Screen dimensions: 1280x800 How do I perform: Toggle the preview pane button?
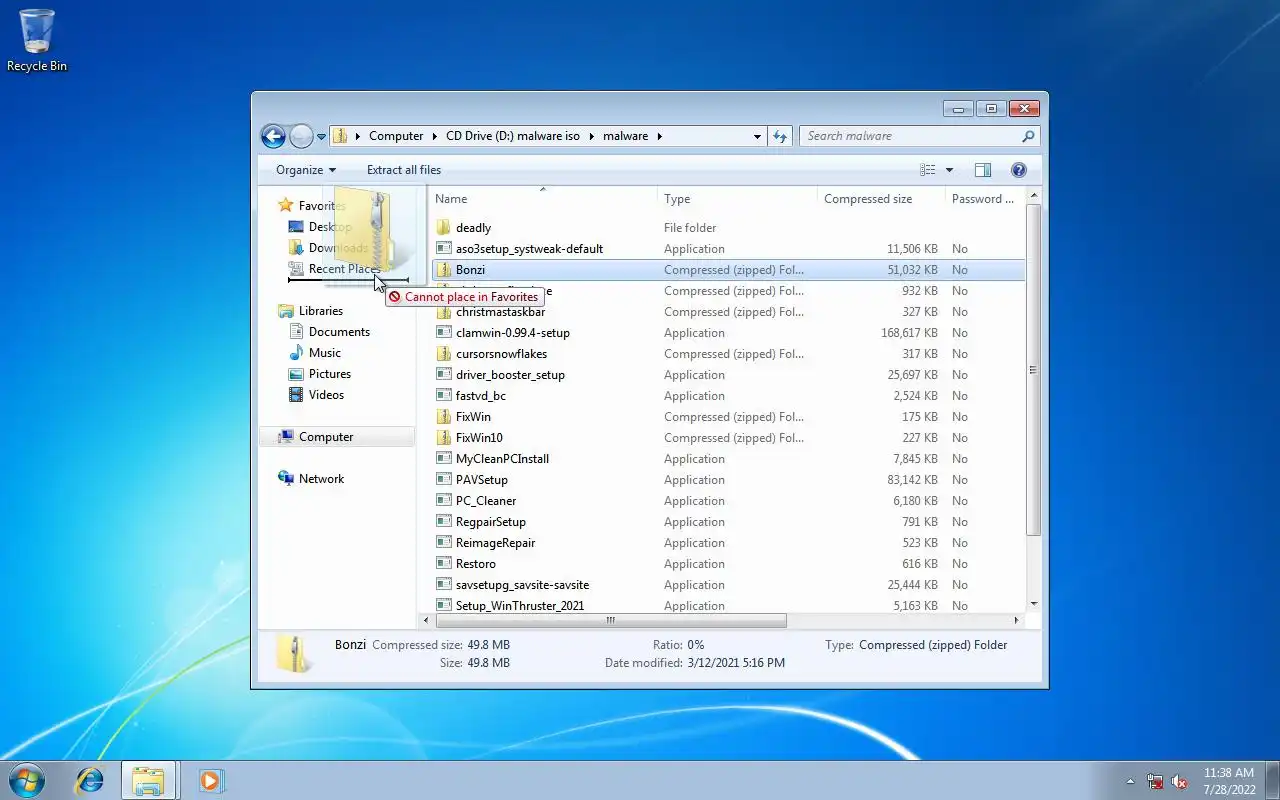tap(983, 170)
